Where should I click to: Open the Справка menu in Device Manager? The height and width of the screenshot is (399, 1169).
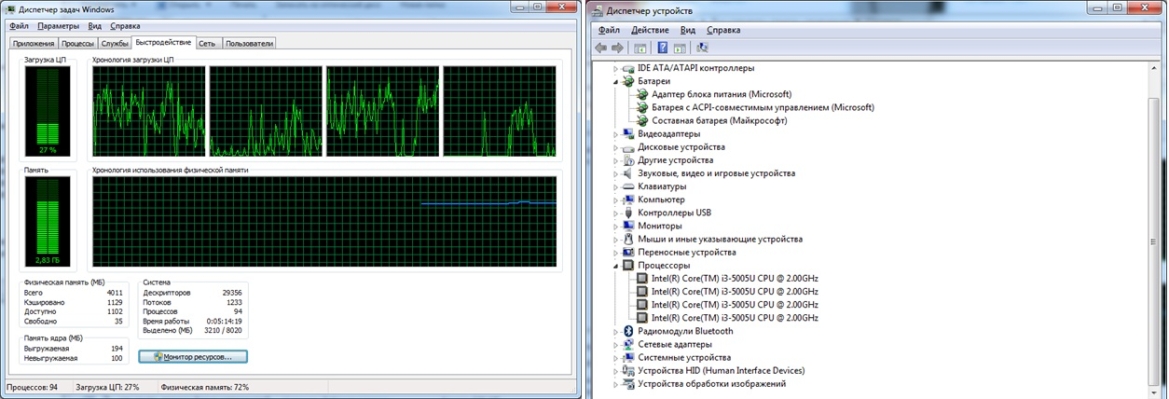723,31
